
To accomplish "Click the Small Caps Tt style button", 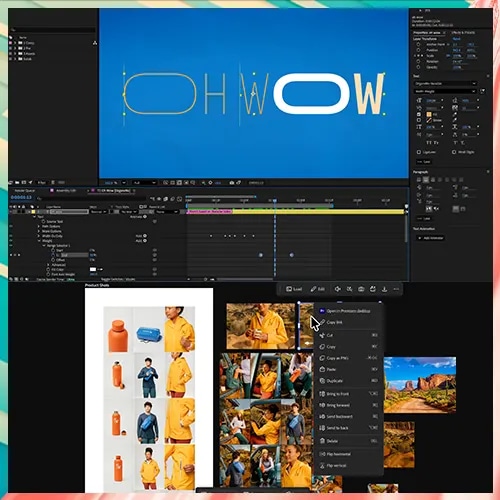I will pos(436,143).
